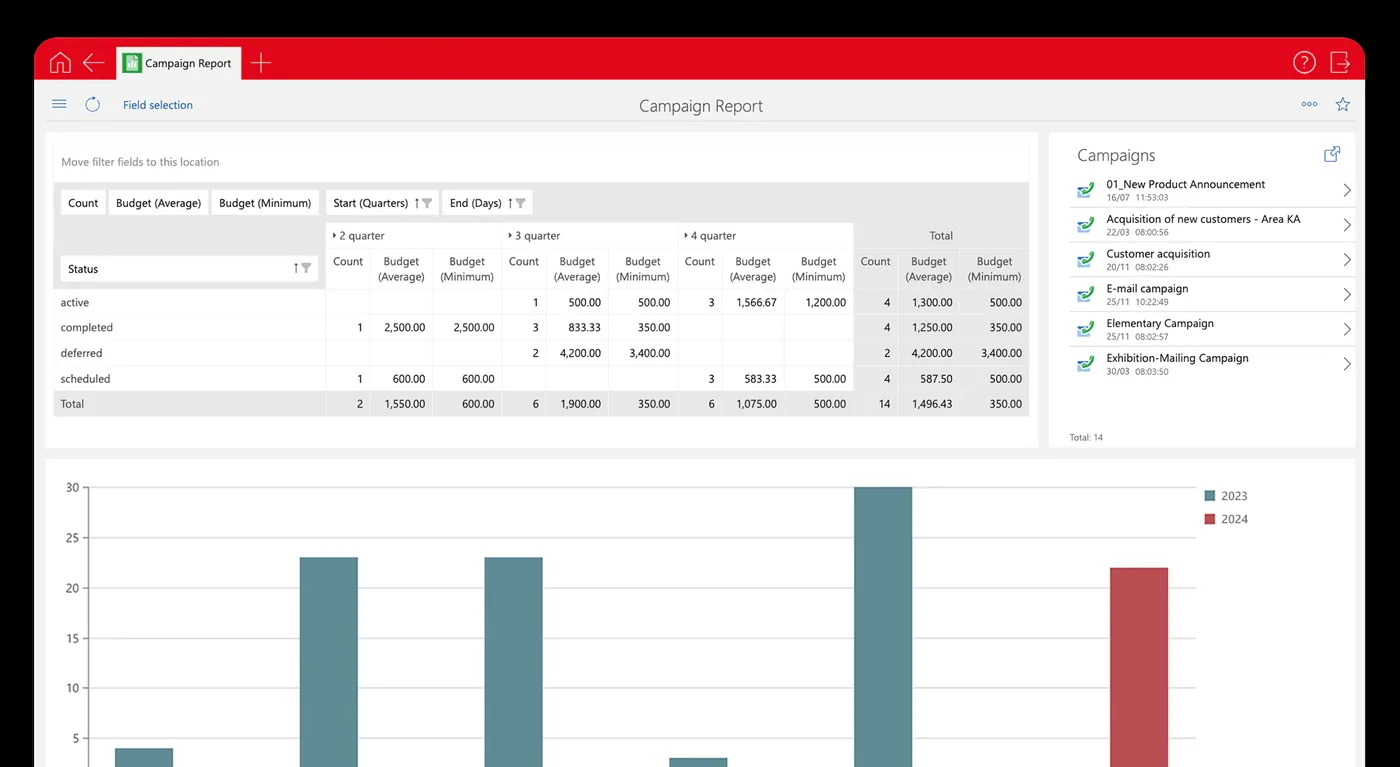Screen dimensions: 1400x767
Task: Click the back arrow icon
Action: (x=94, y=63)
